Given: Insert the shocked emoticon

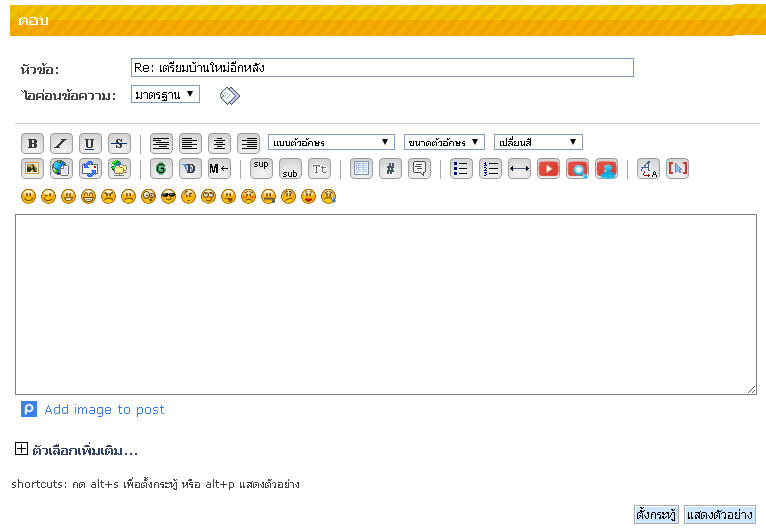Looking at the screenshot, I should tap(149, 196).
